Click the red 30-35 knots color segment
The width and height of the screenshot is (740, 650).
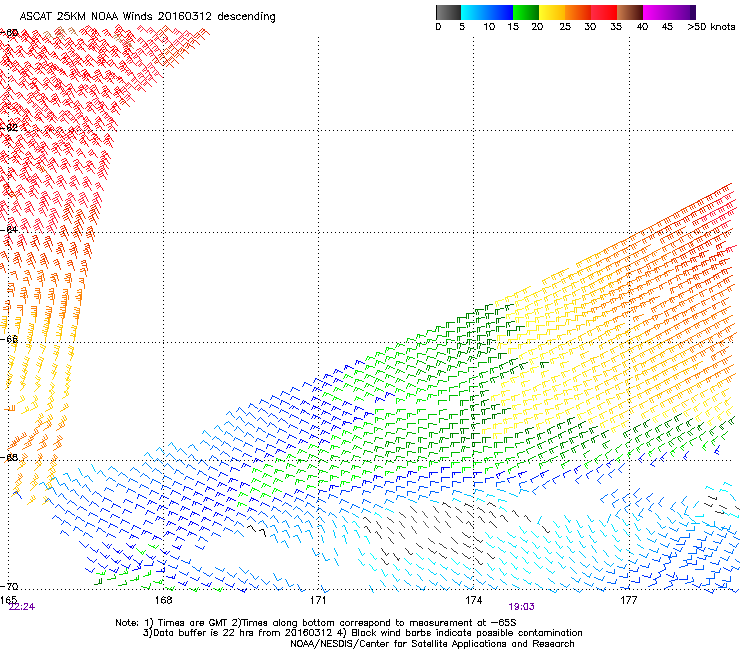coord(604,12)
